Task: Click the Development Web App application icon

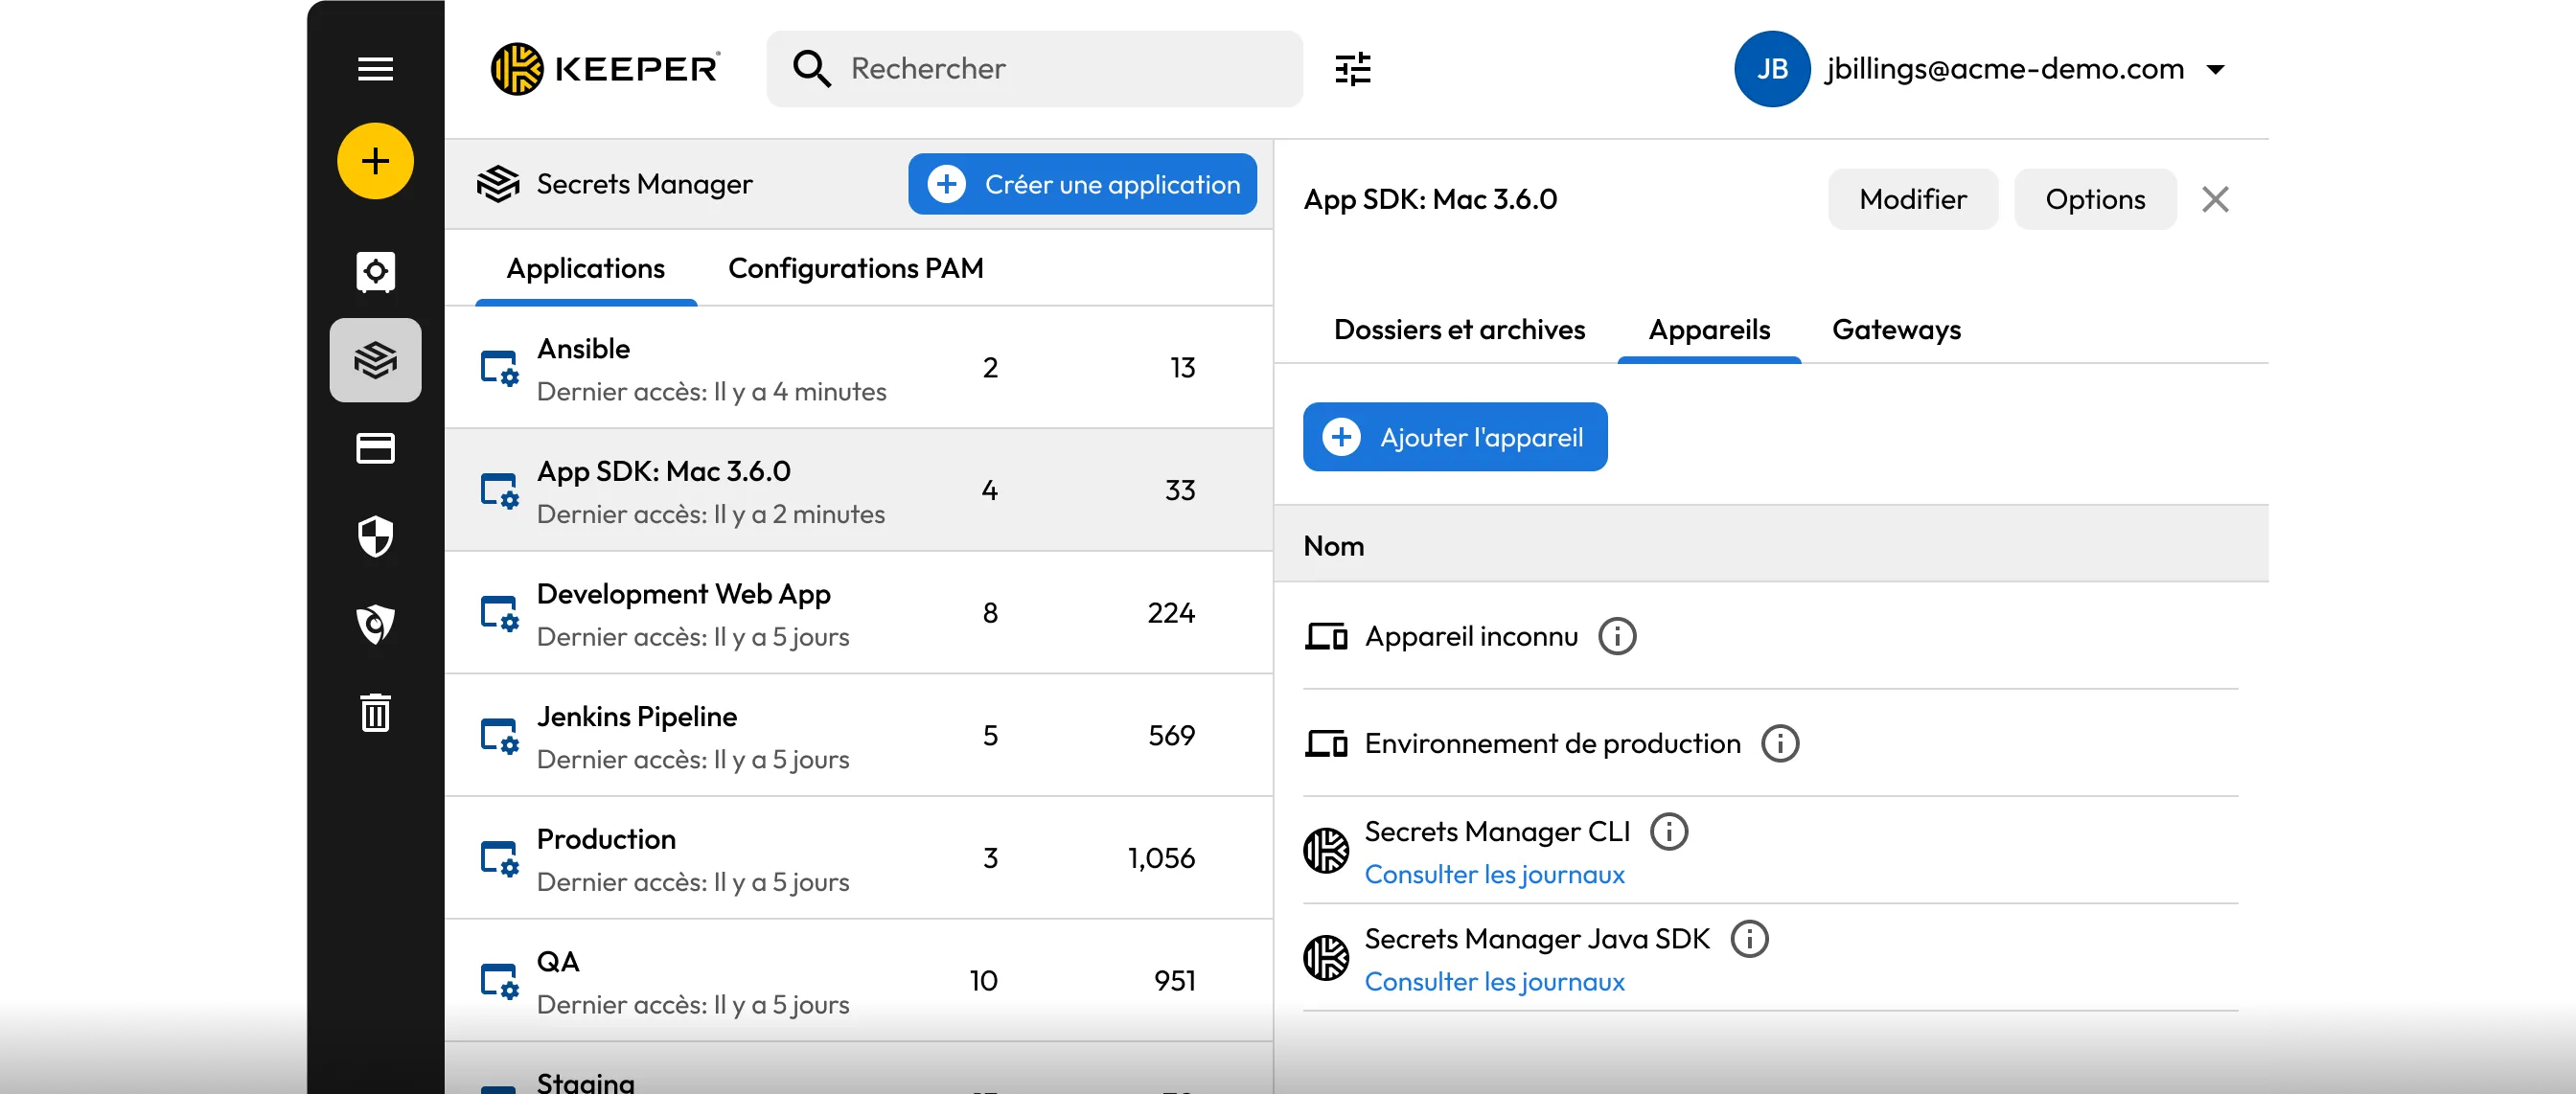Action: (x=499, y=613)
